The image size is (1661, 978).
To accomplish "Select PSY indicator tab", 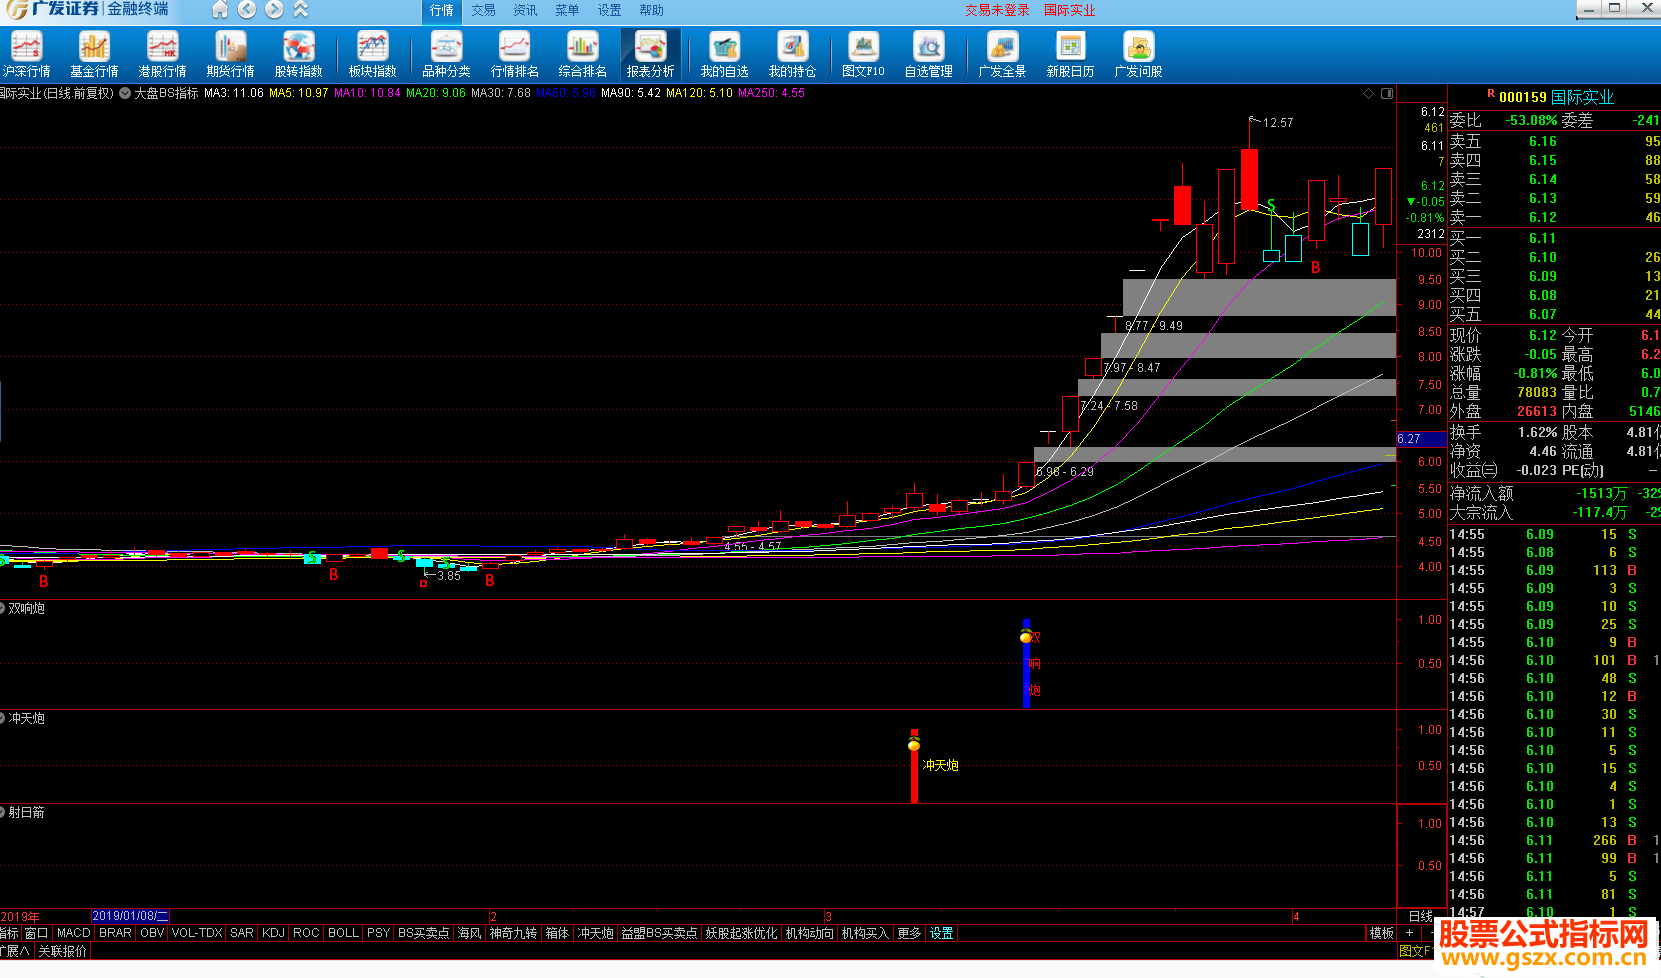I will click(x=378, y=933).
